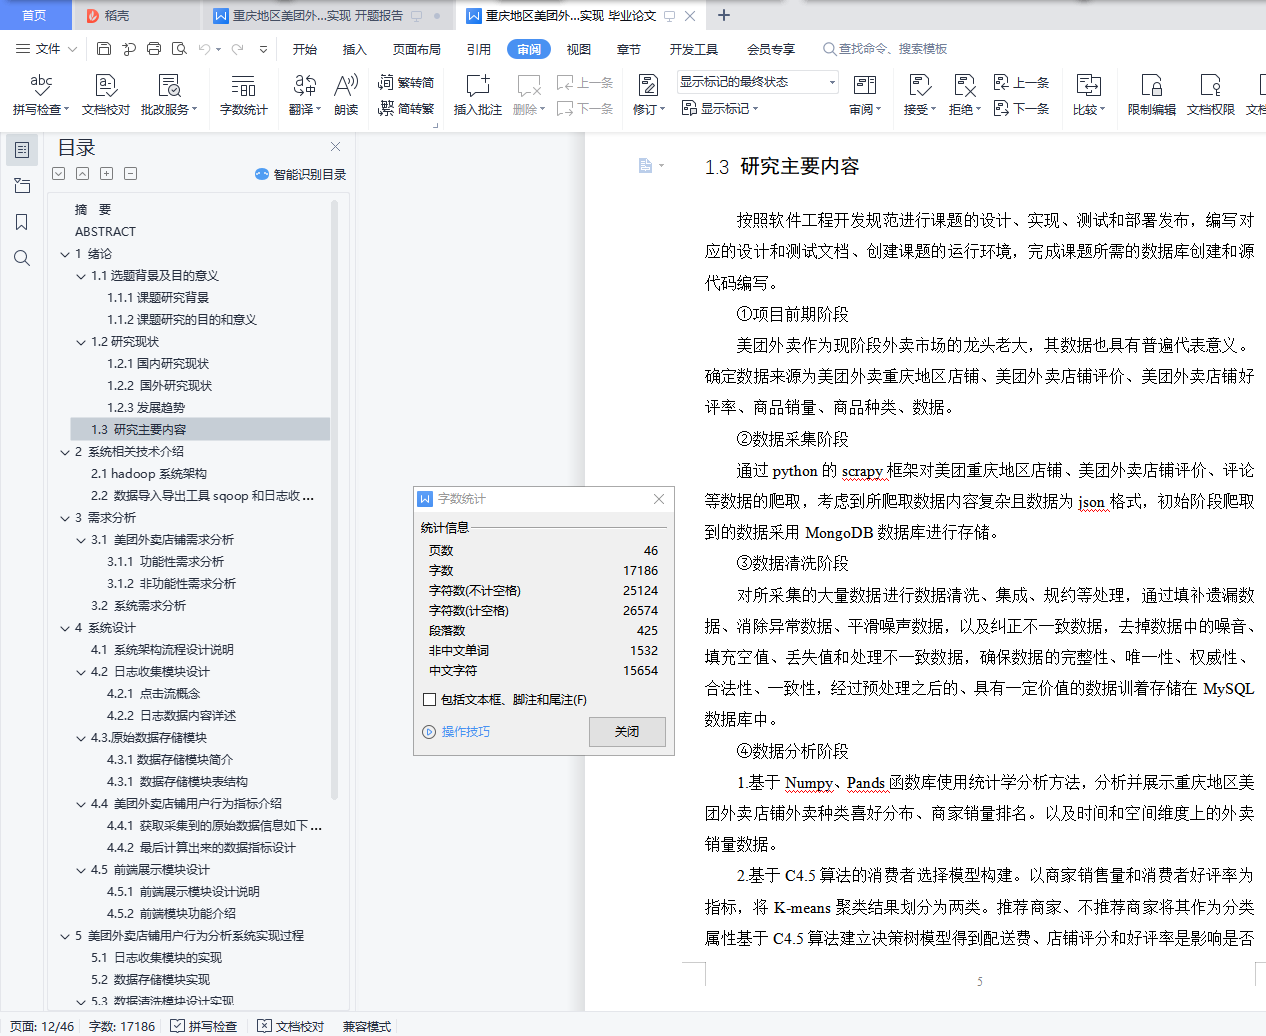Go to the 首页 home tab

click(x=34, y=15)
